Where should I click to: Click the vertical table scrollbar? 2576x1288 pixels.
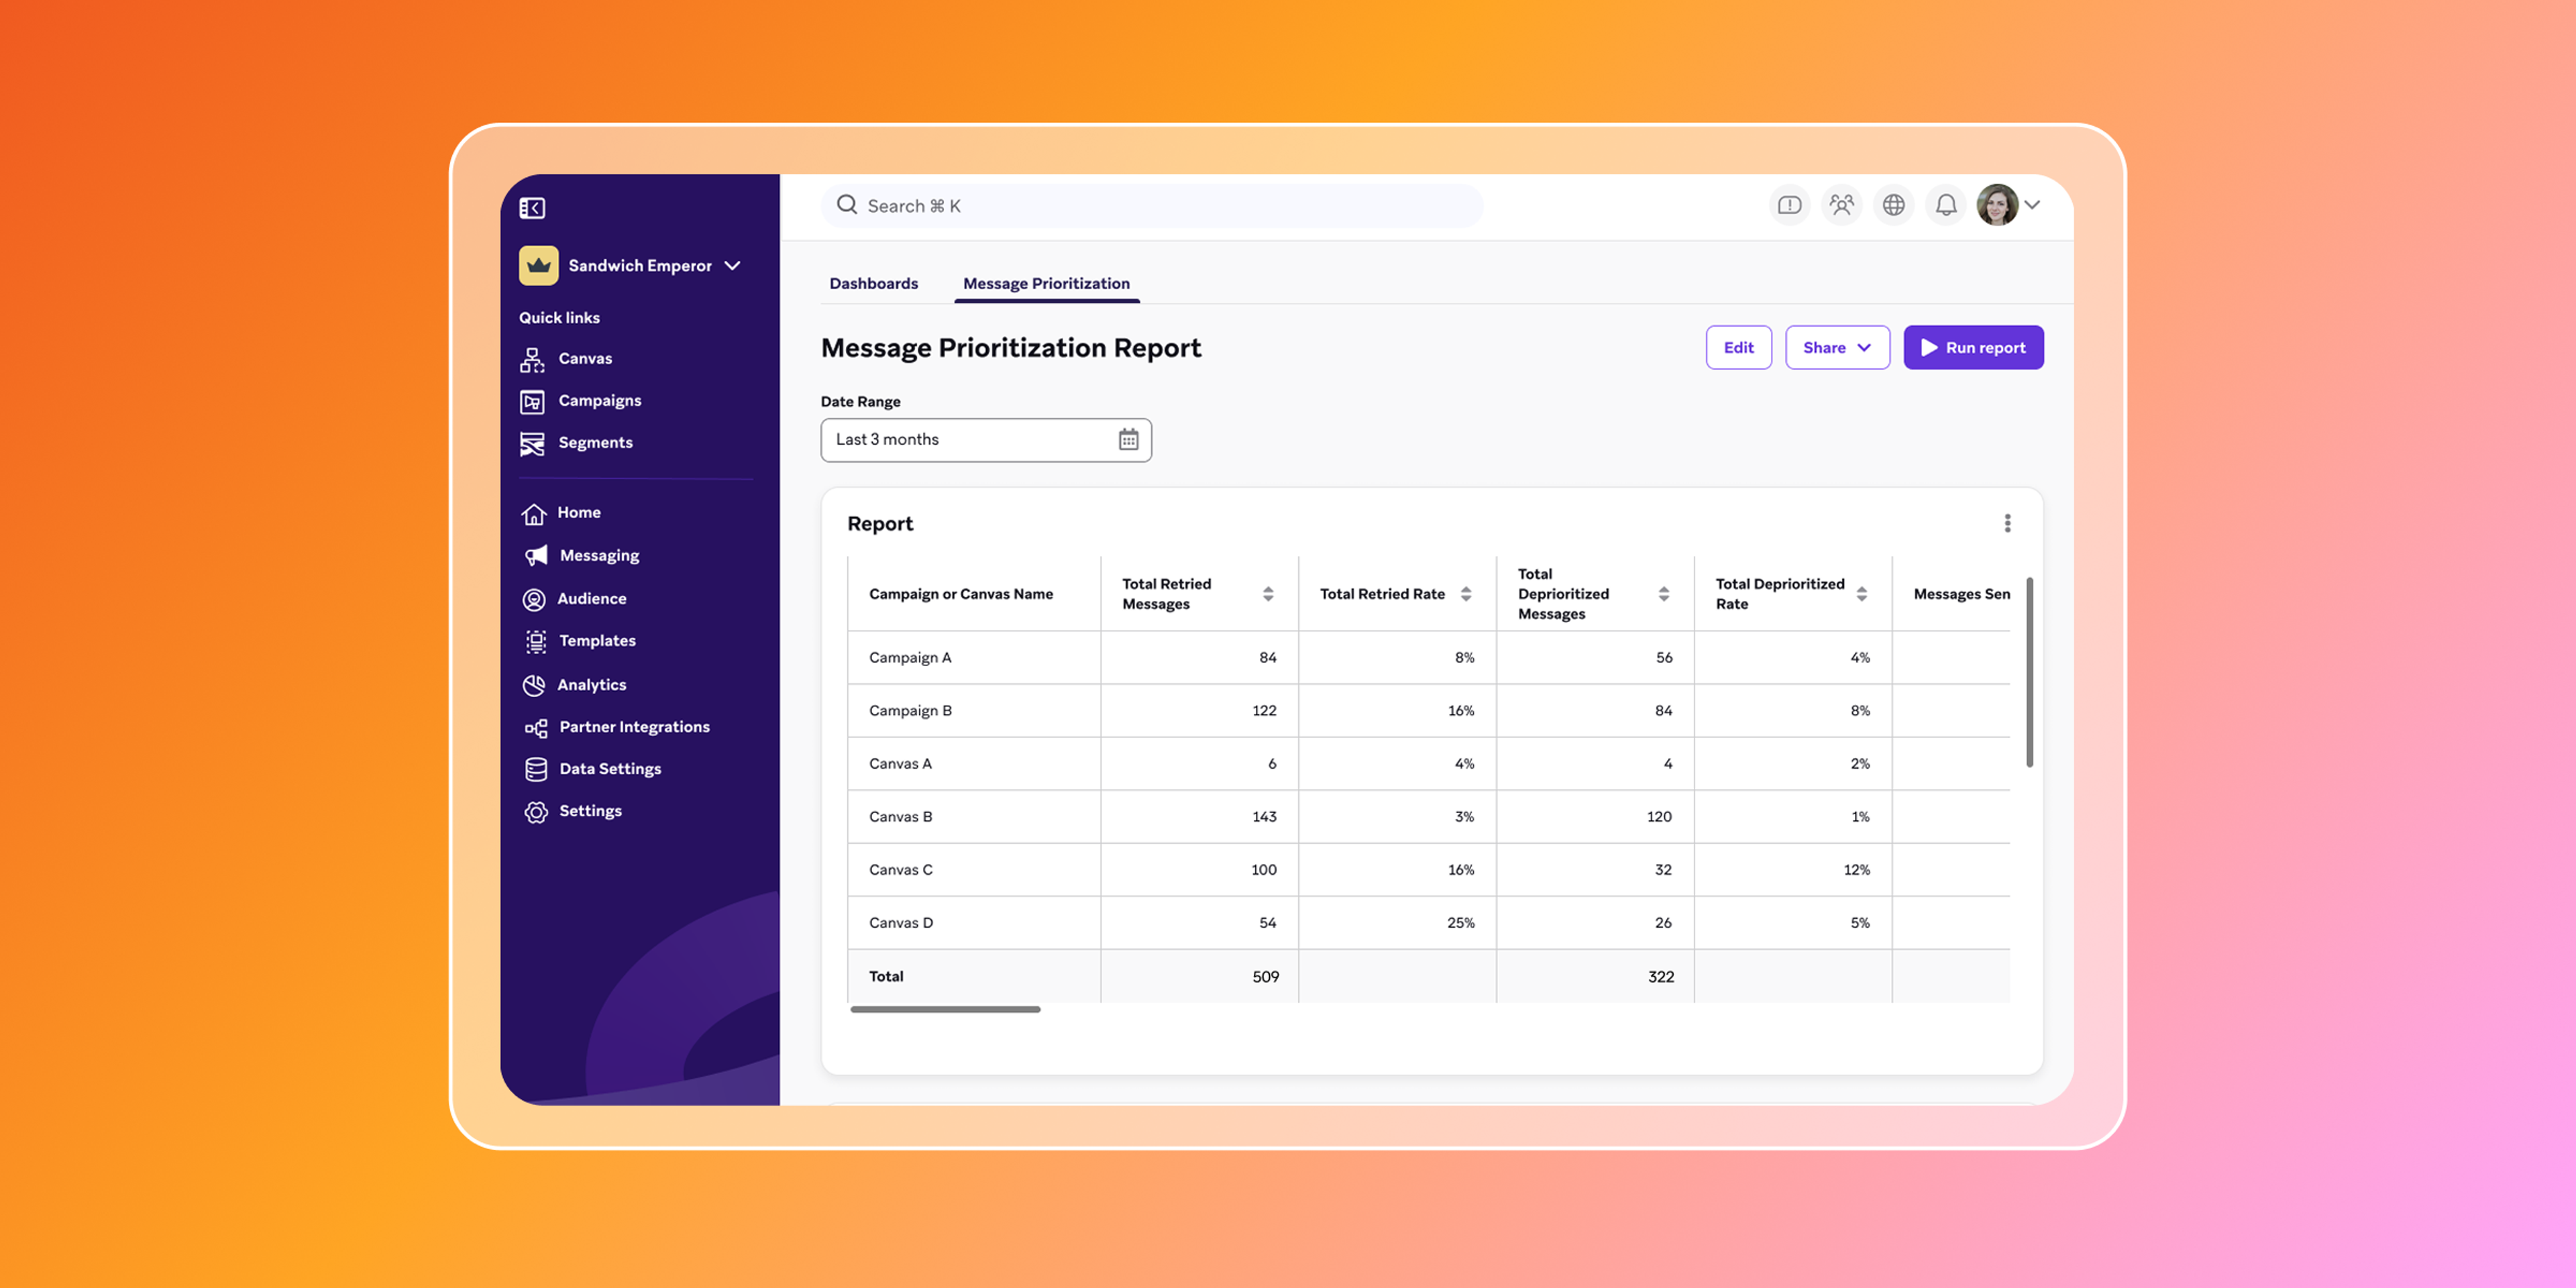point(2029,672)
